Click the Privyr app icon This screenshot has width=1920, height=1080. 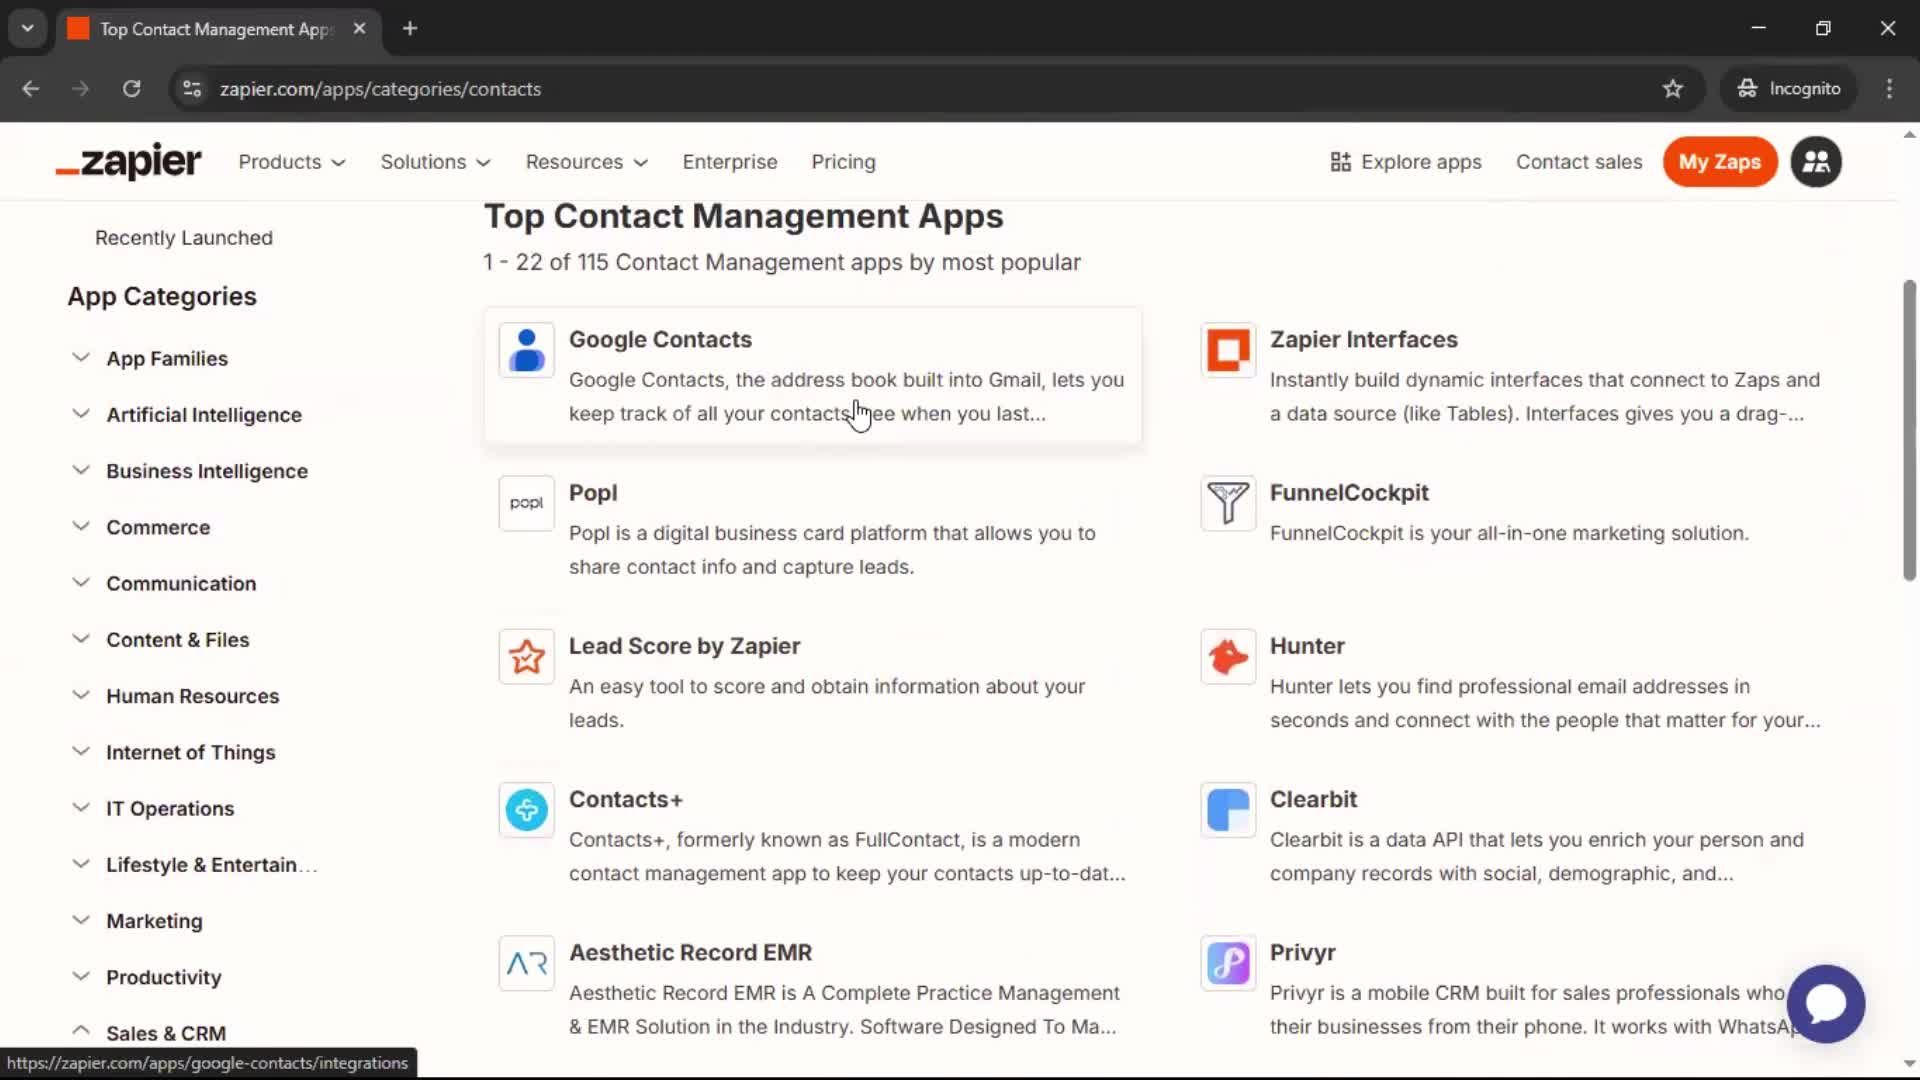click(1227, 962)
